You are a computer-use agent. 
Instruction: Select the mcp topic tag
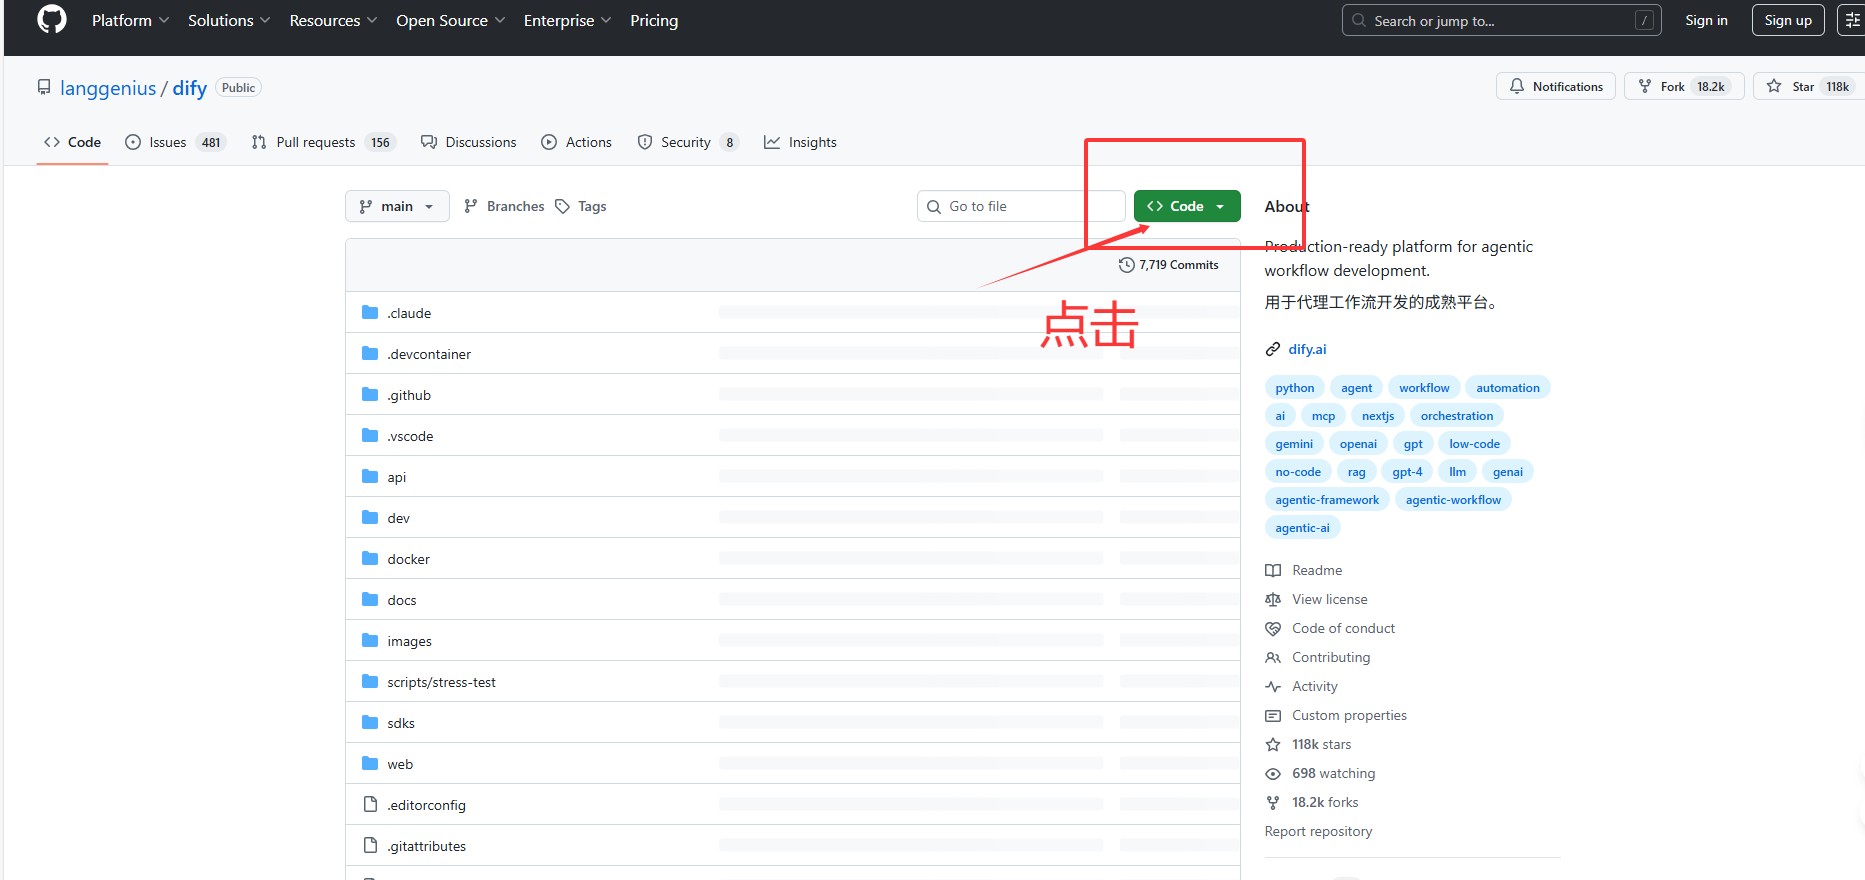coord(1323,416)
